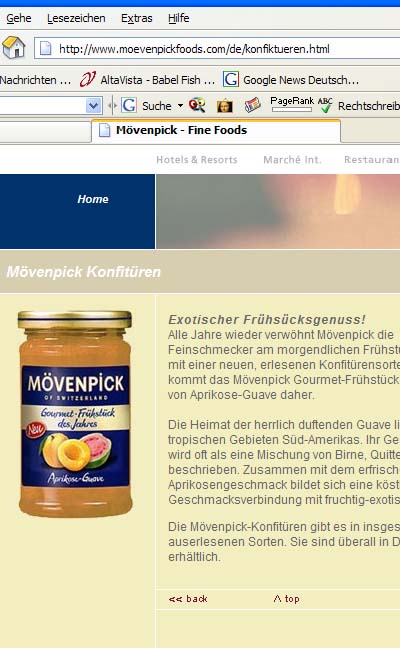Expand the Google toolbar search field dropdown

[x=94, y=106]
